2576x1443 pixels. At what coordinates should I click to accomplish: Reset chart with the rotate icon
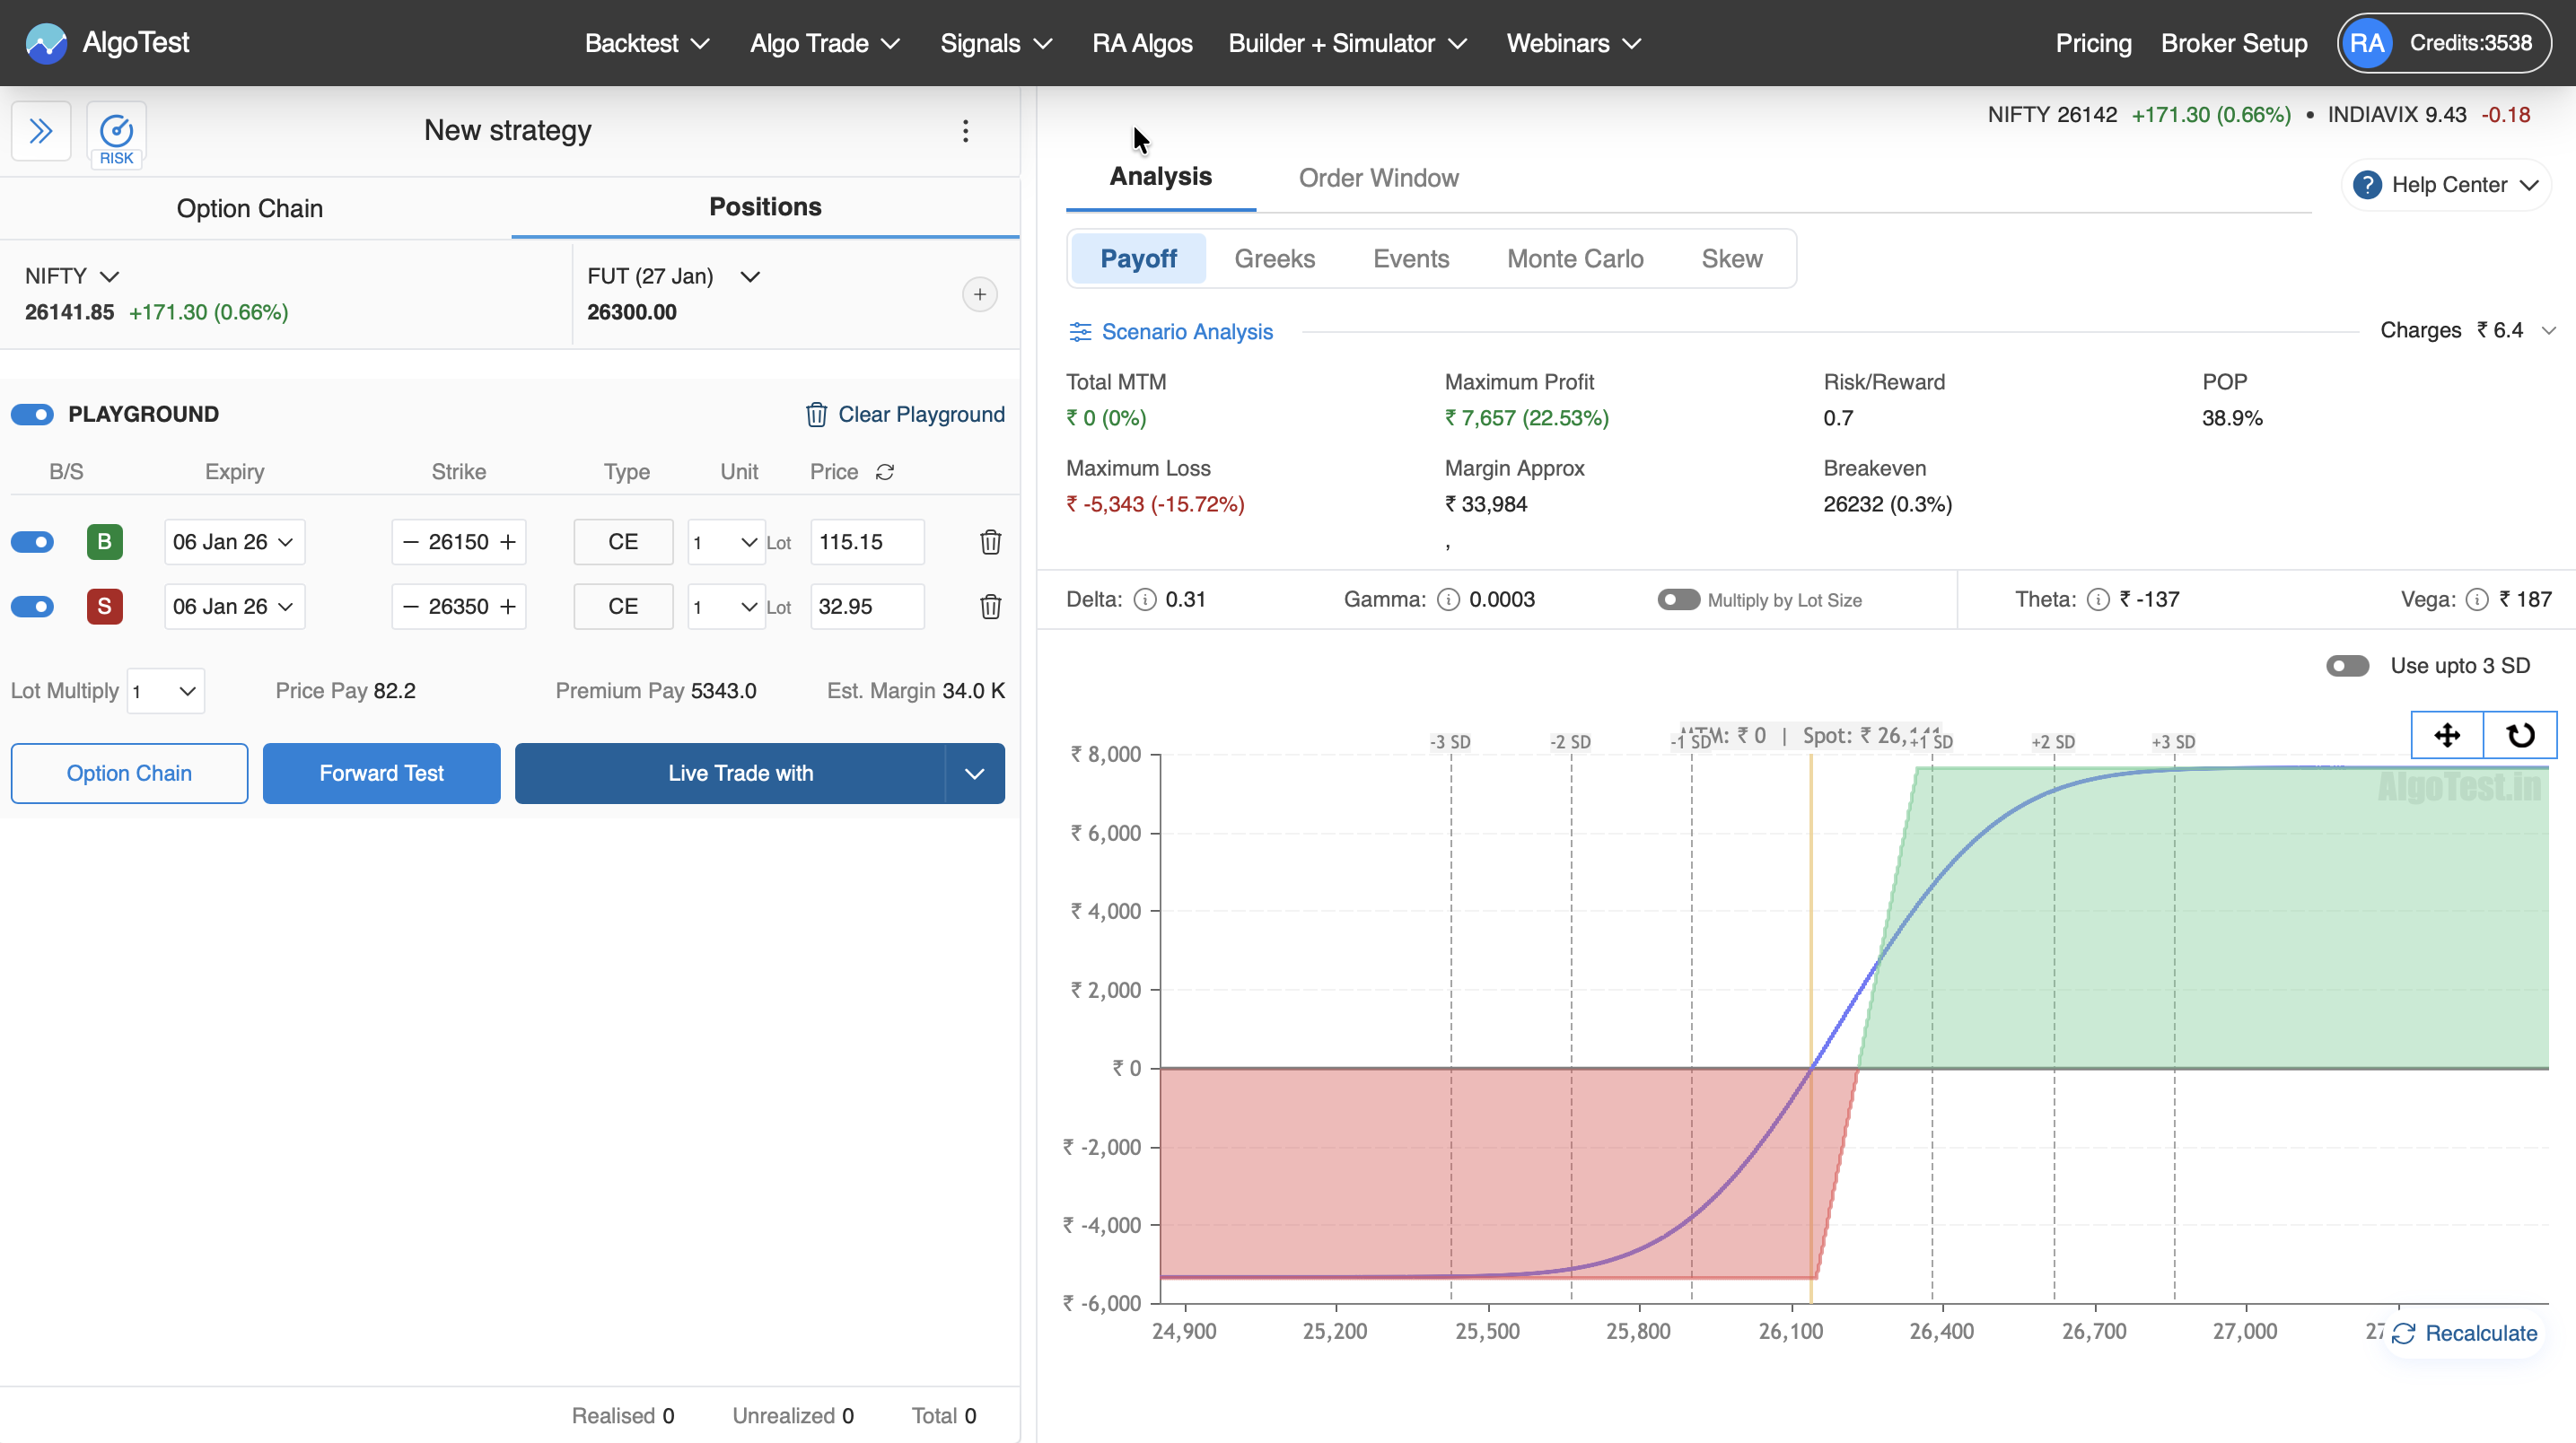[2520, 736]
